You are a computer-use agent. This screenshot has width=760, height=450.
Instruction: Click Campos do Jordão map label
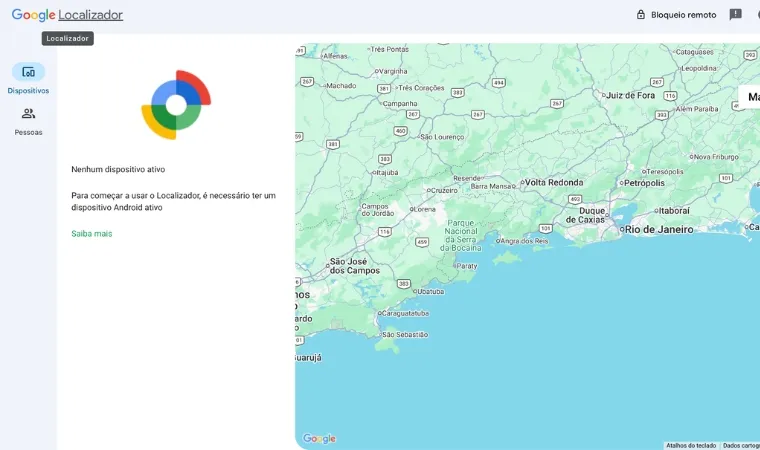pos(378,209)
